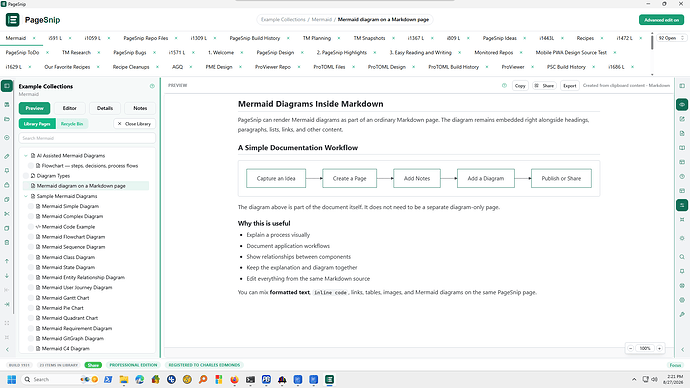
Task: Toggle the circle beside Mermaid Sequence Diagram
Action: [31, 247]
